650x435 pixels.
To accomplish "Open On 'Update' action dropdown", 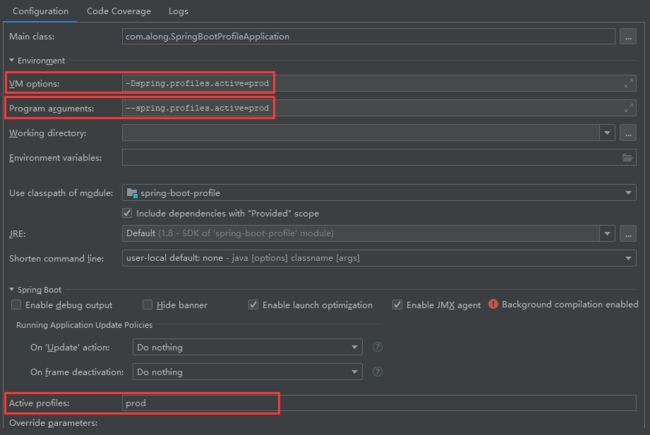I will tap(247, 347).
